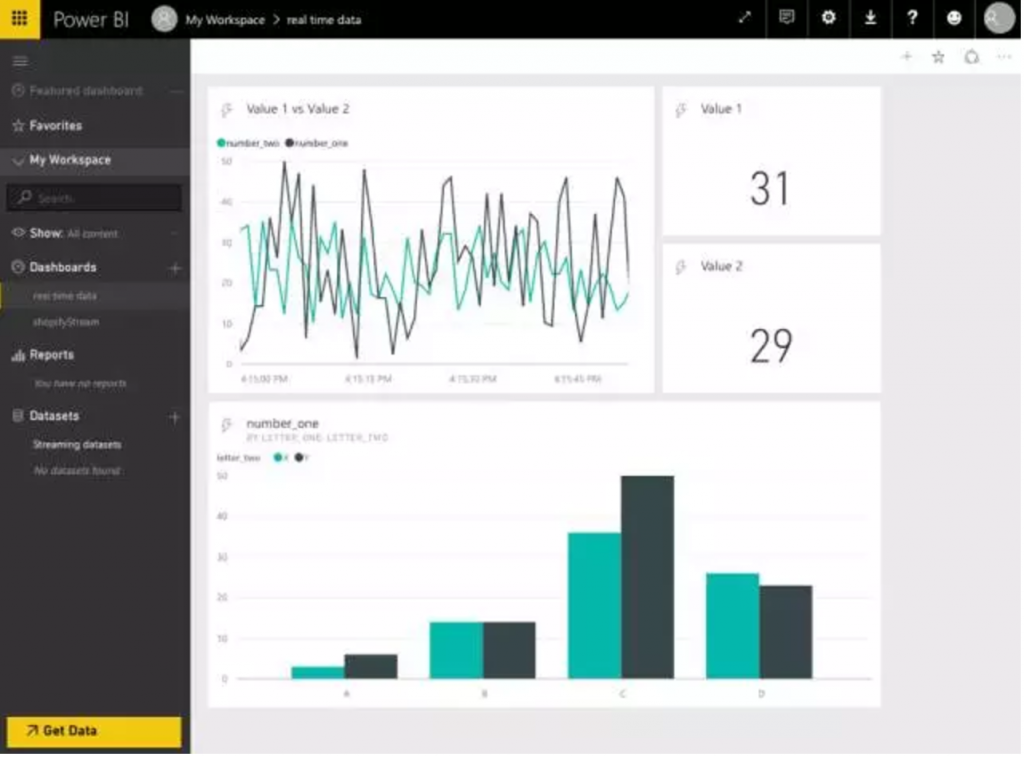The width and height of the screenshot is (1024, 757).
Task: Add a new dashboard with plus button
Action: point(175,268)
